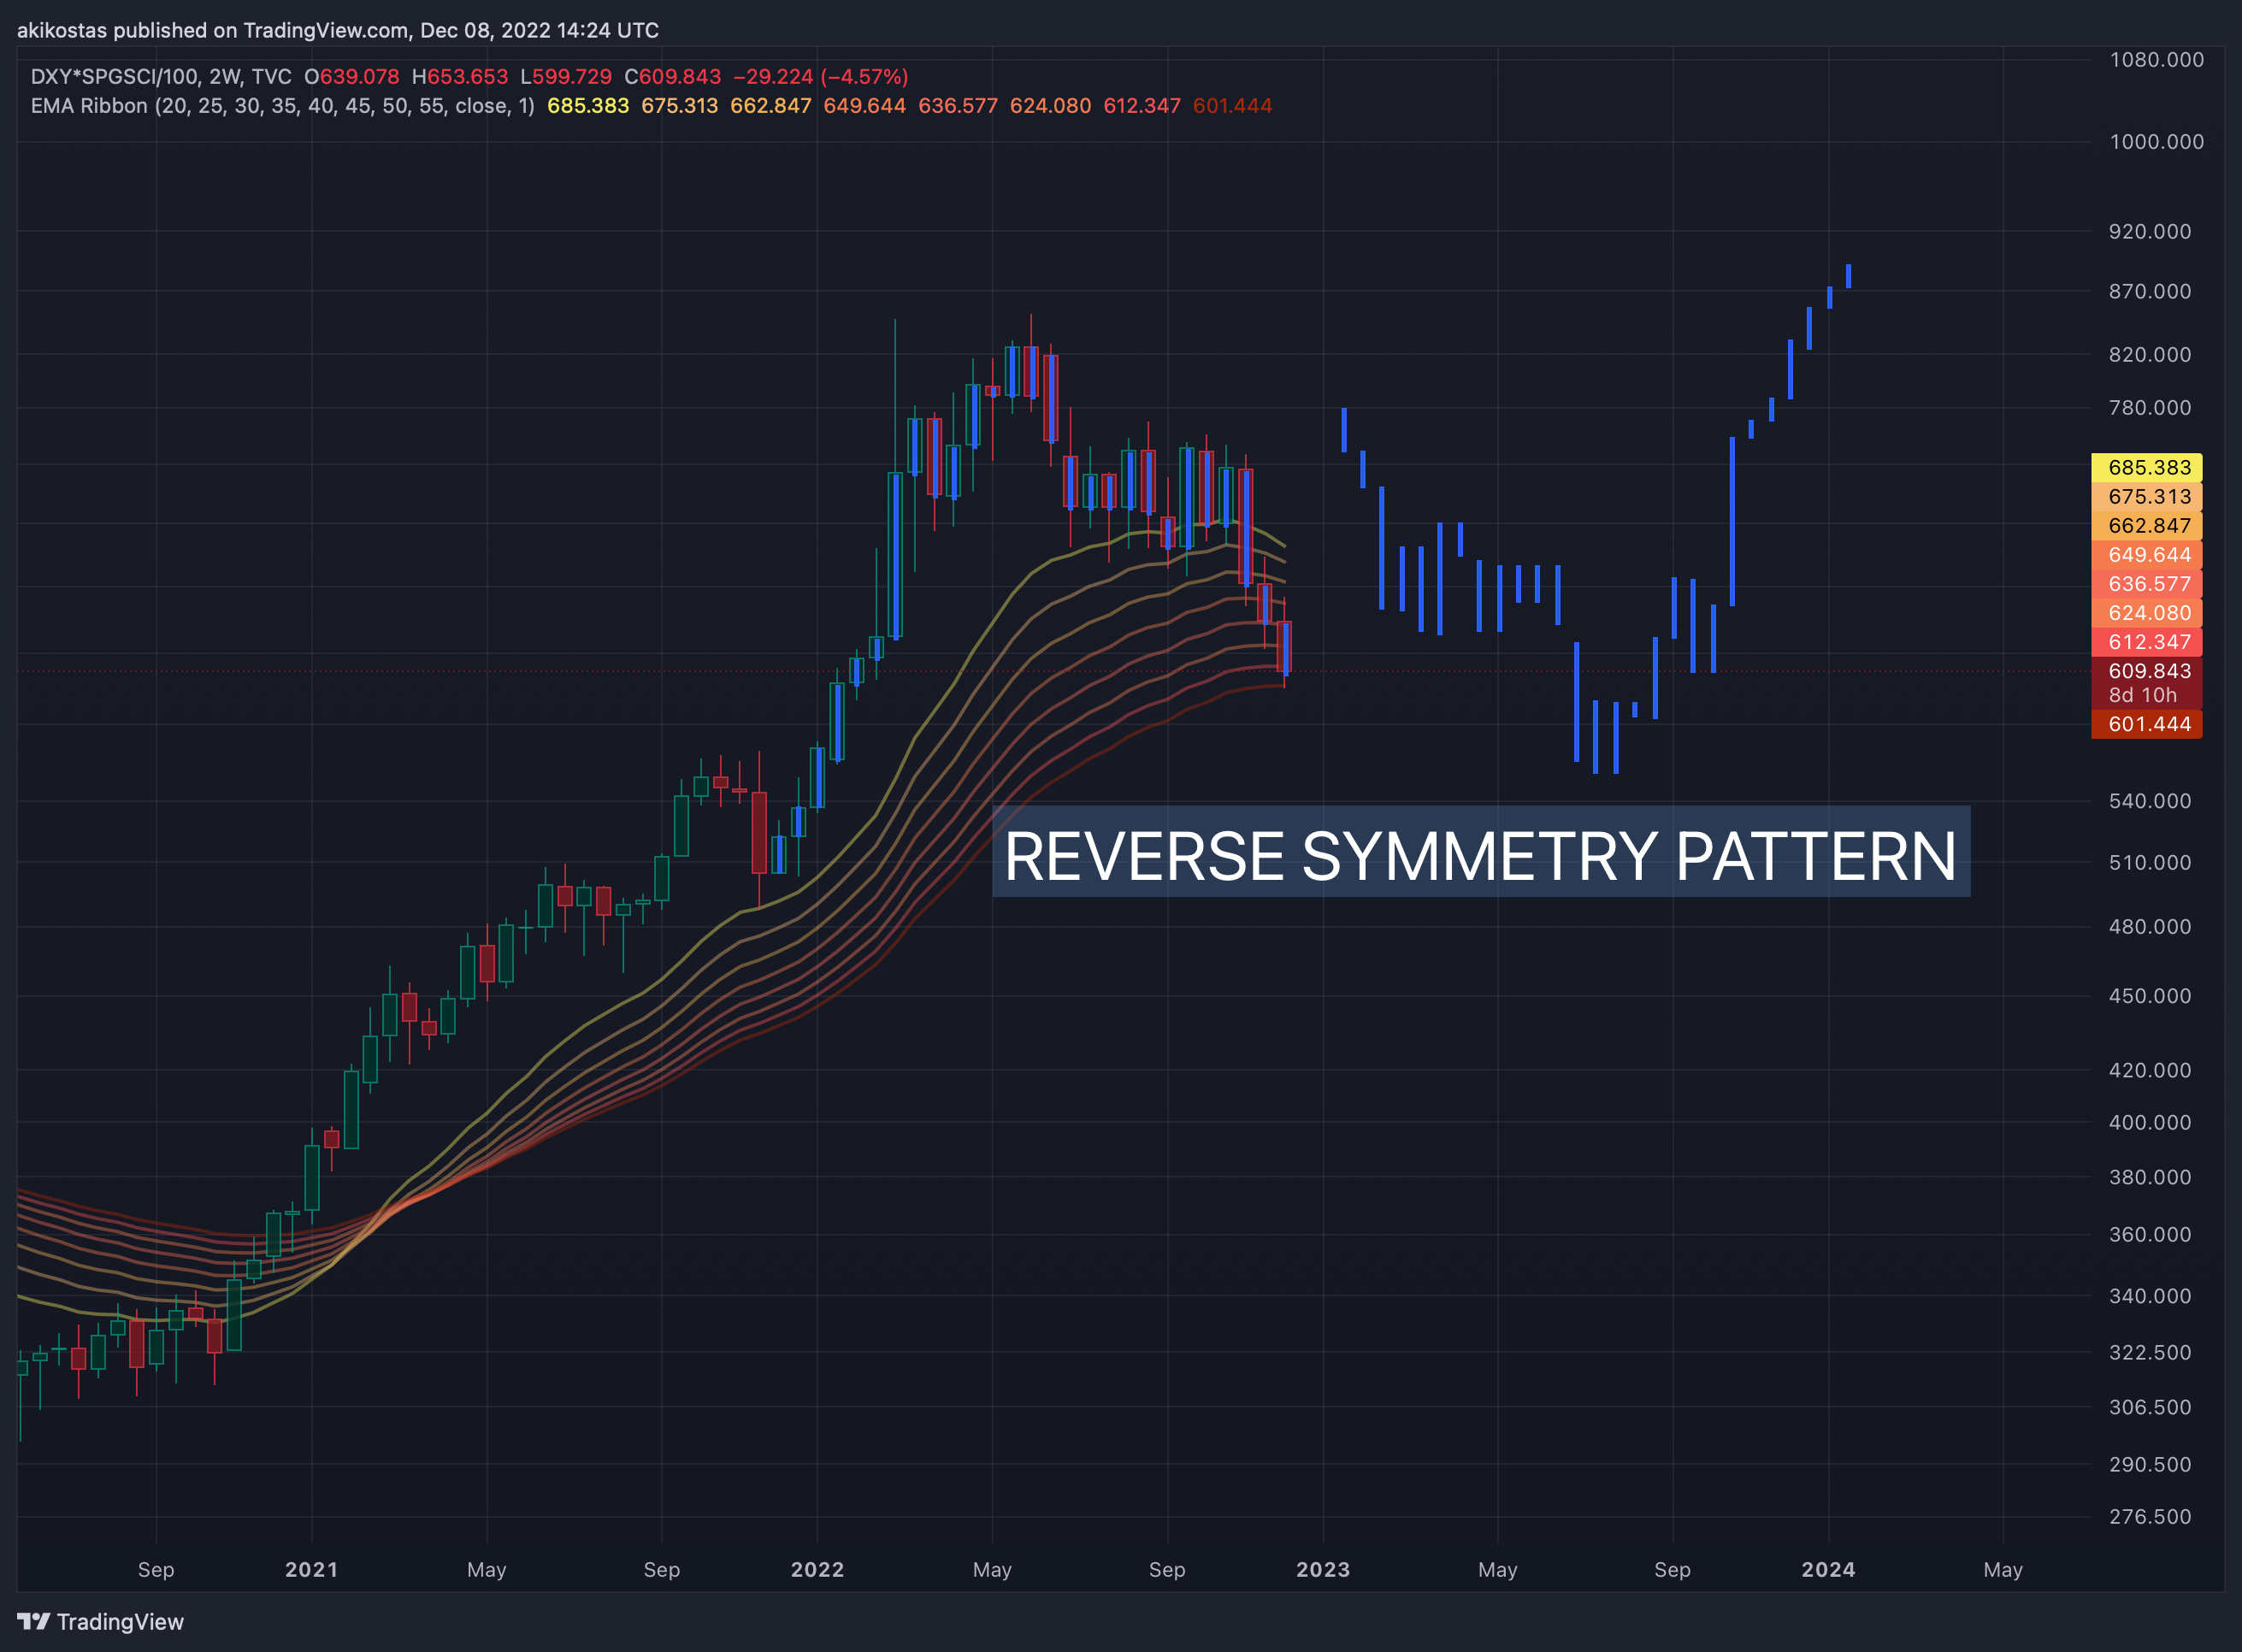
Task: Click the 662.847 price label on axis
Action: tap(2146, 525)
